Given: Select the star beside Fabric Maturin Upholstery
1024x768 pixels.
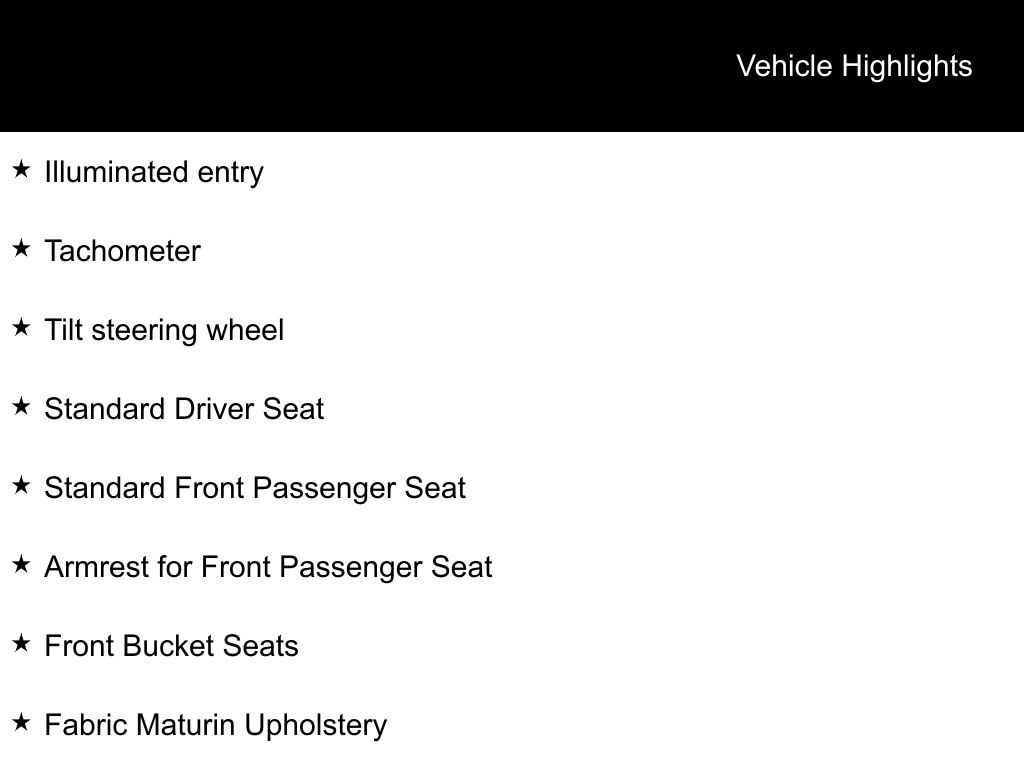Looking at the screenshot, I should tap(21, 723).
